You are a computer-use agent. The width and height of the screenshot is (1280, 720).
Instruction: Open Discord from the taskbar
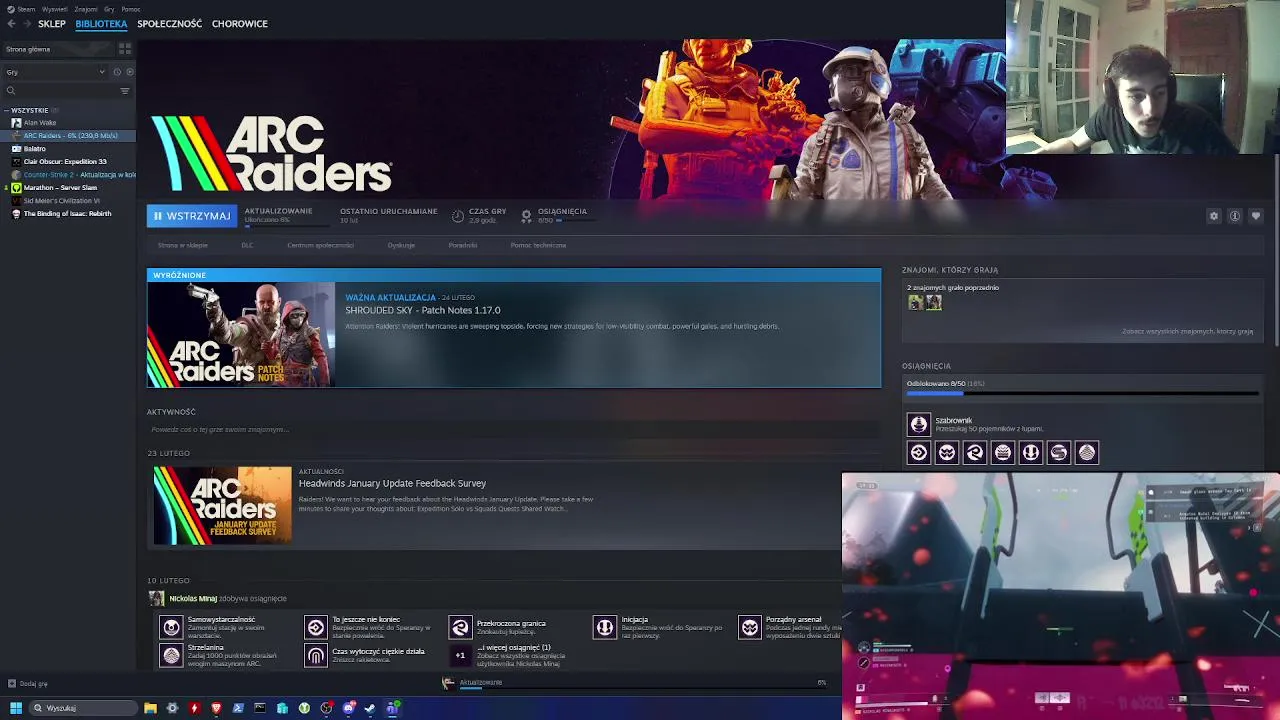[x=348, y=708]
